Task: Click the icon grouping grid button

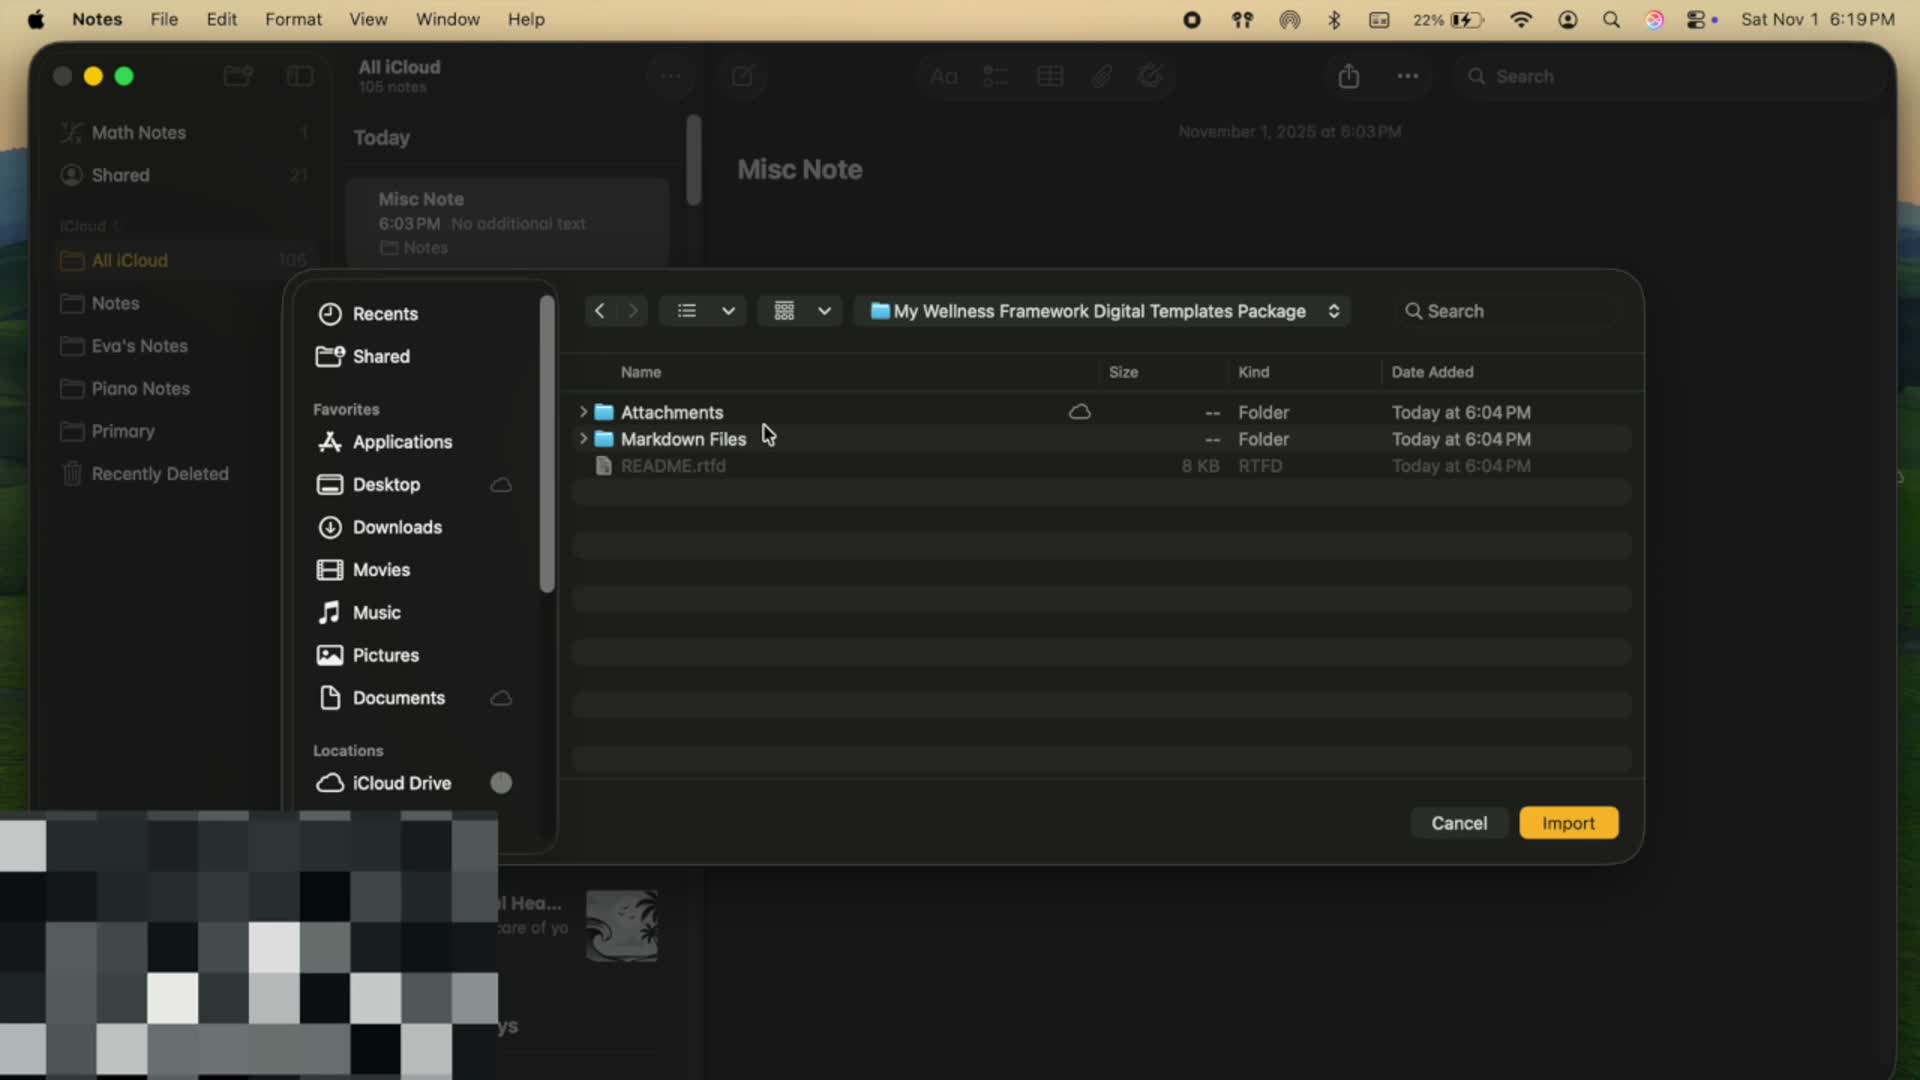Action: pyautogui.click(x=784, y=311)
